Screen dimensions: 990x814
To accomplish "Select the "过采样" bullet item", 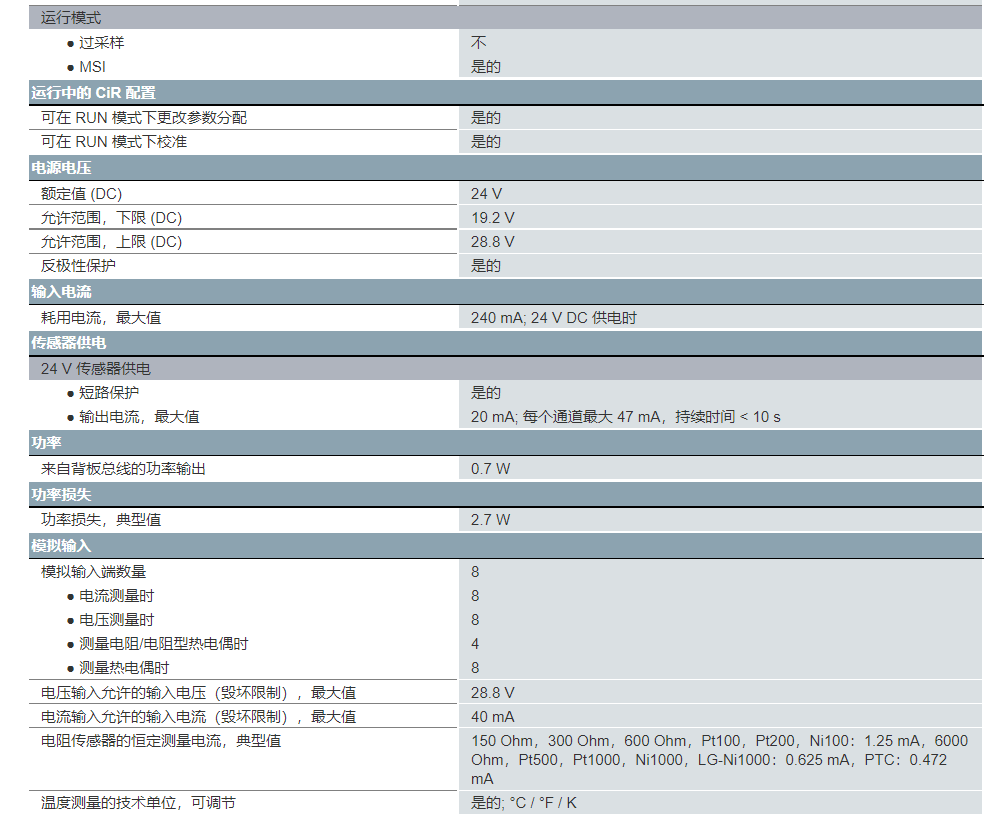I will point(101,43).
